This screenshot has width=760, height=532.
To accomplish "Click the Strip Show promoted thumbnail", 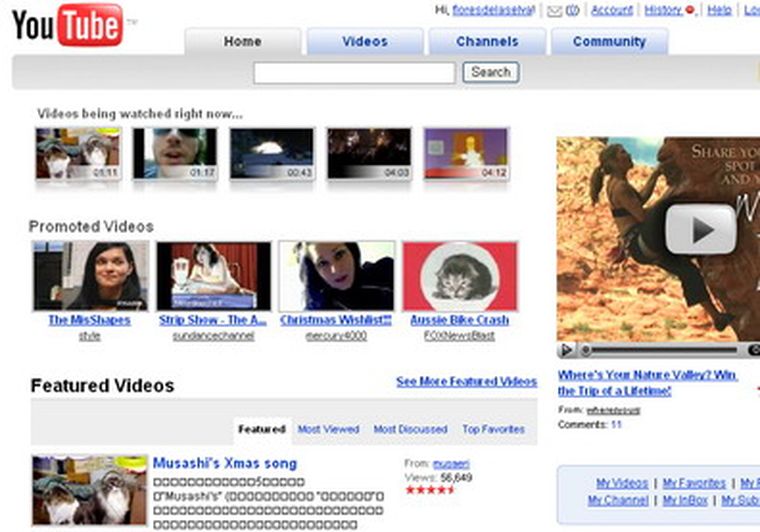I will pos(214,276).
